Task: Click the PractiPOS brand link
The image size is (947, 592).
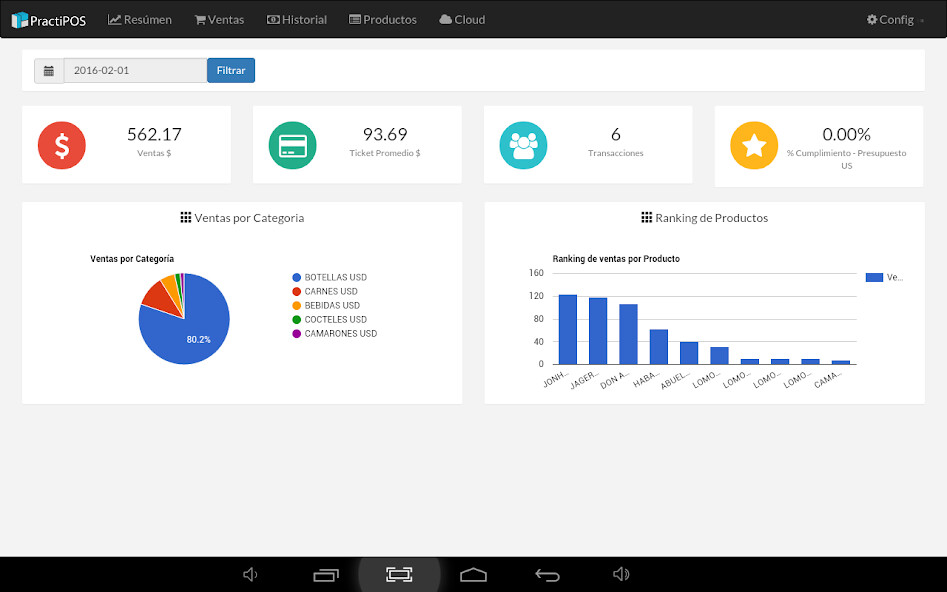Action: coord(48,19)
